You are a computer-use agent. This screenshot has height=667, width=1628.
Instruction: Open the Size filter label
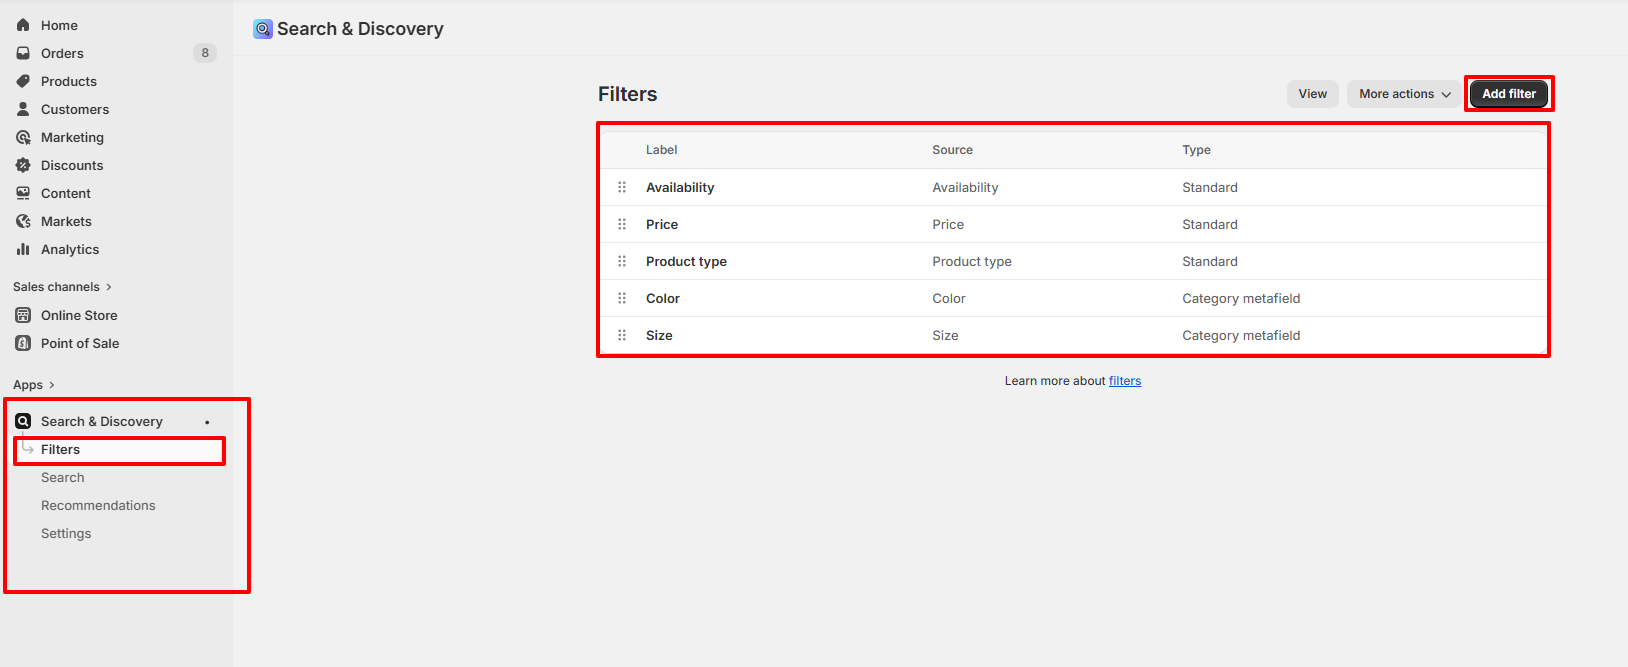tap(659, 335)
